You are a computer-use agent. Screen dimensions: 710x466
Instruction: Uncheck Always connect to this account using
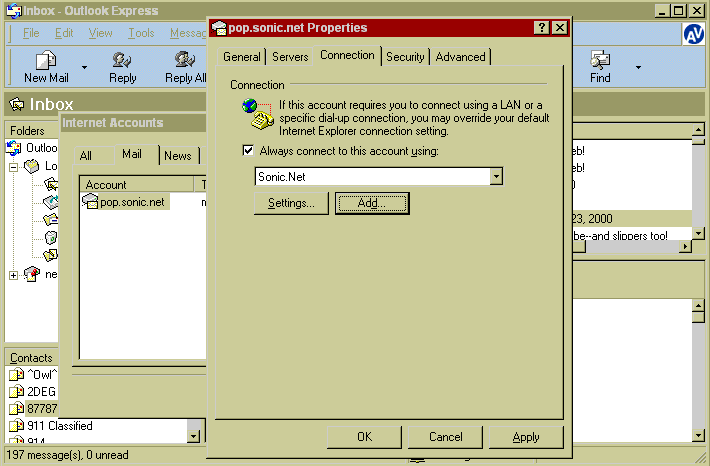(248, 150)
